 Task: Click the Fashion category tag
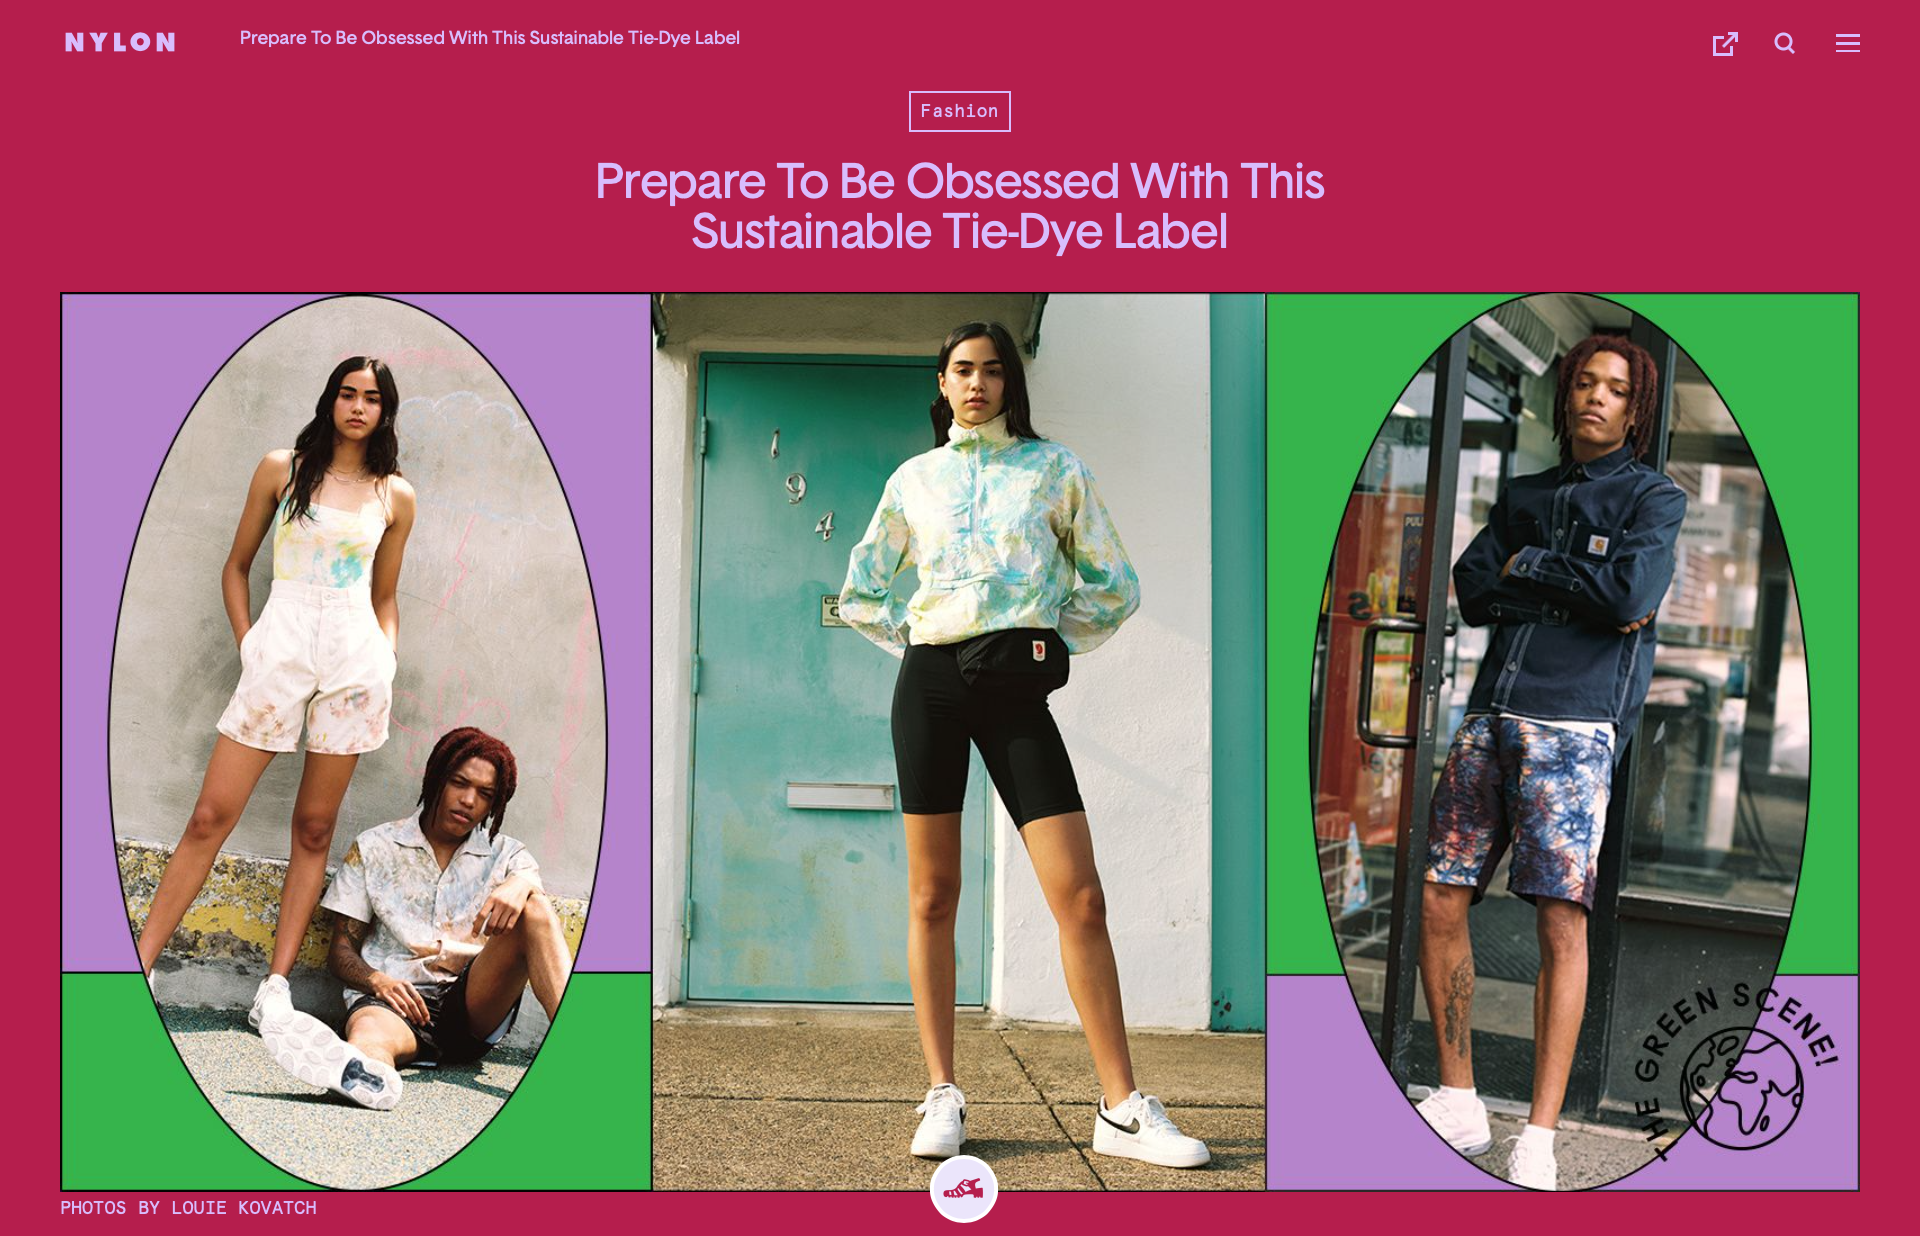tap(960, 111)
